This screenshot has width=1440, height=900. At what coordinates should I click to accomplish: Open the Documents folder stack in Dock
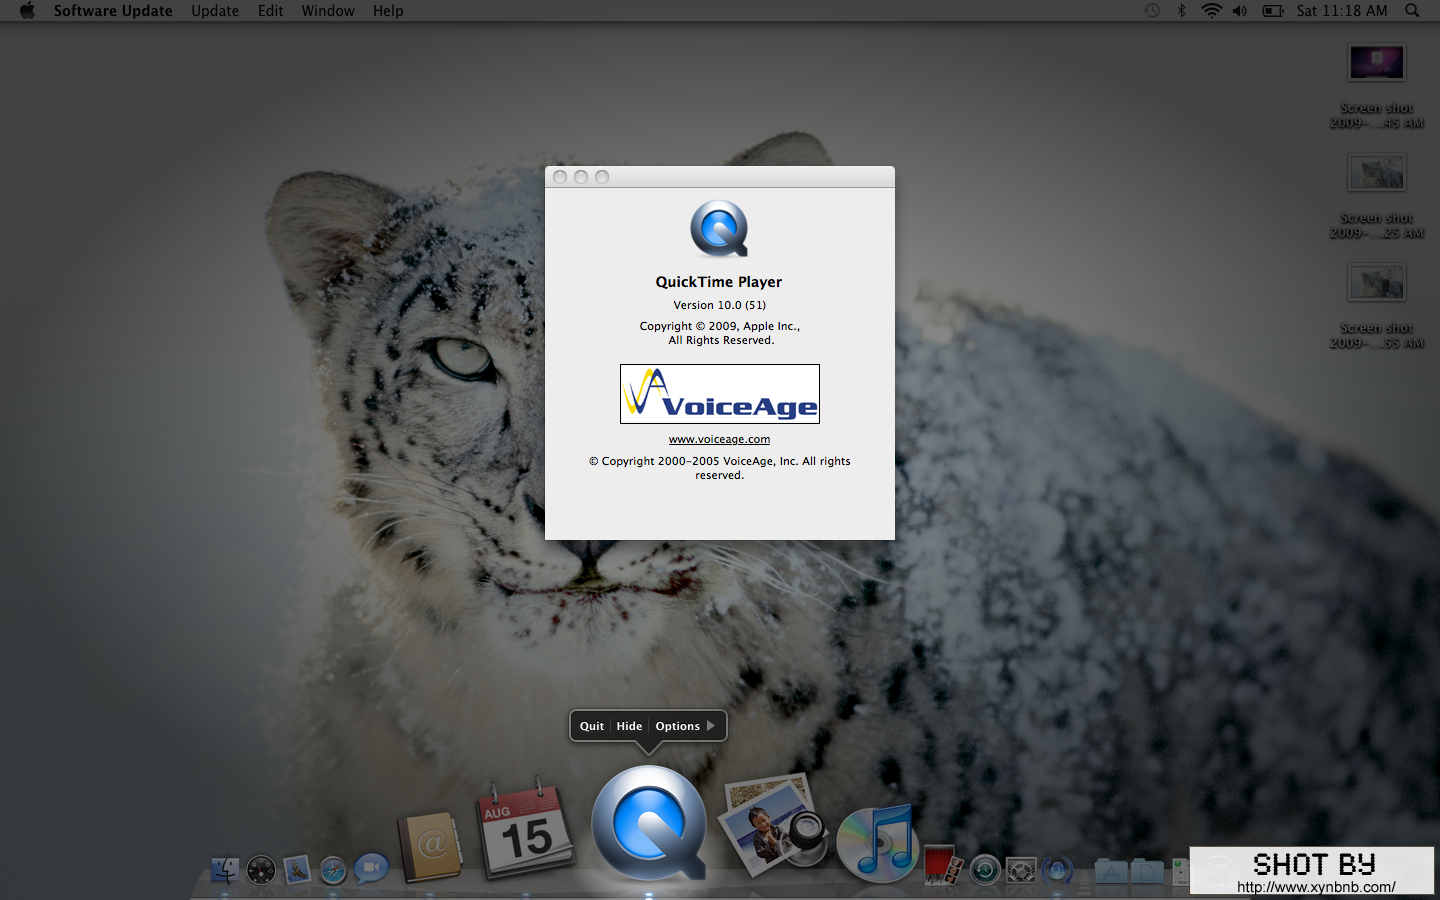point(1147,870)
